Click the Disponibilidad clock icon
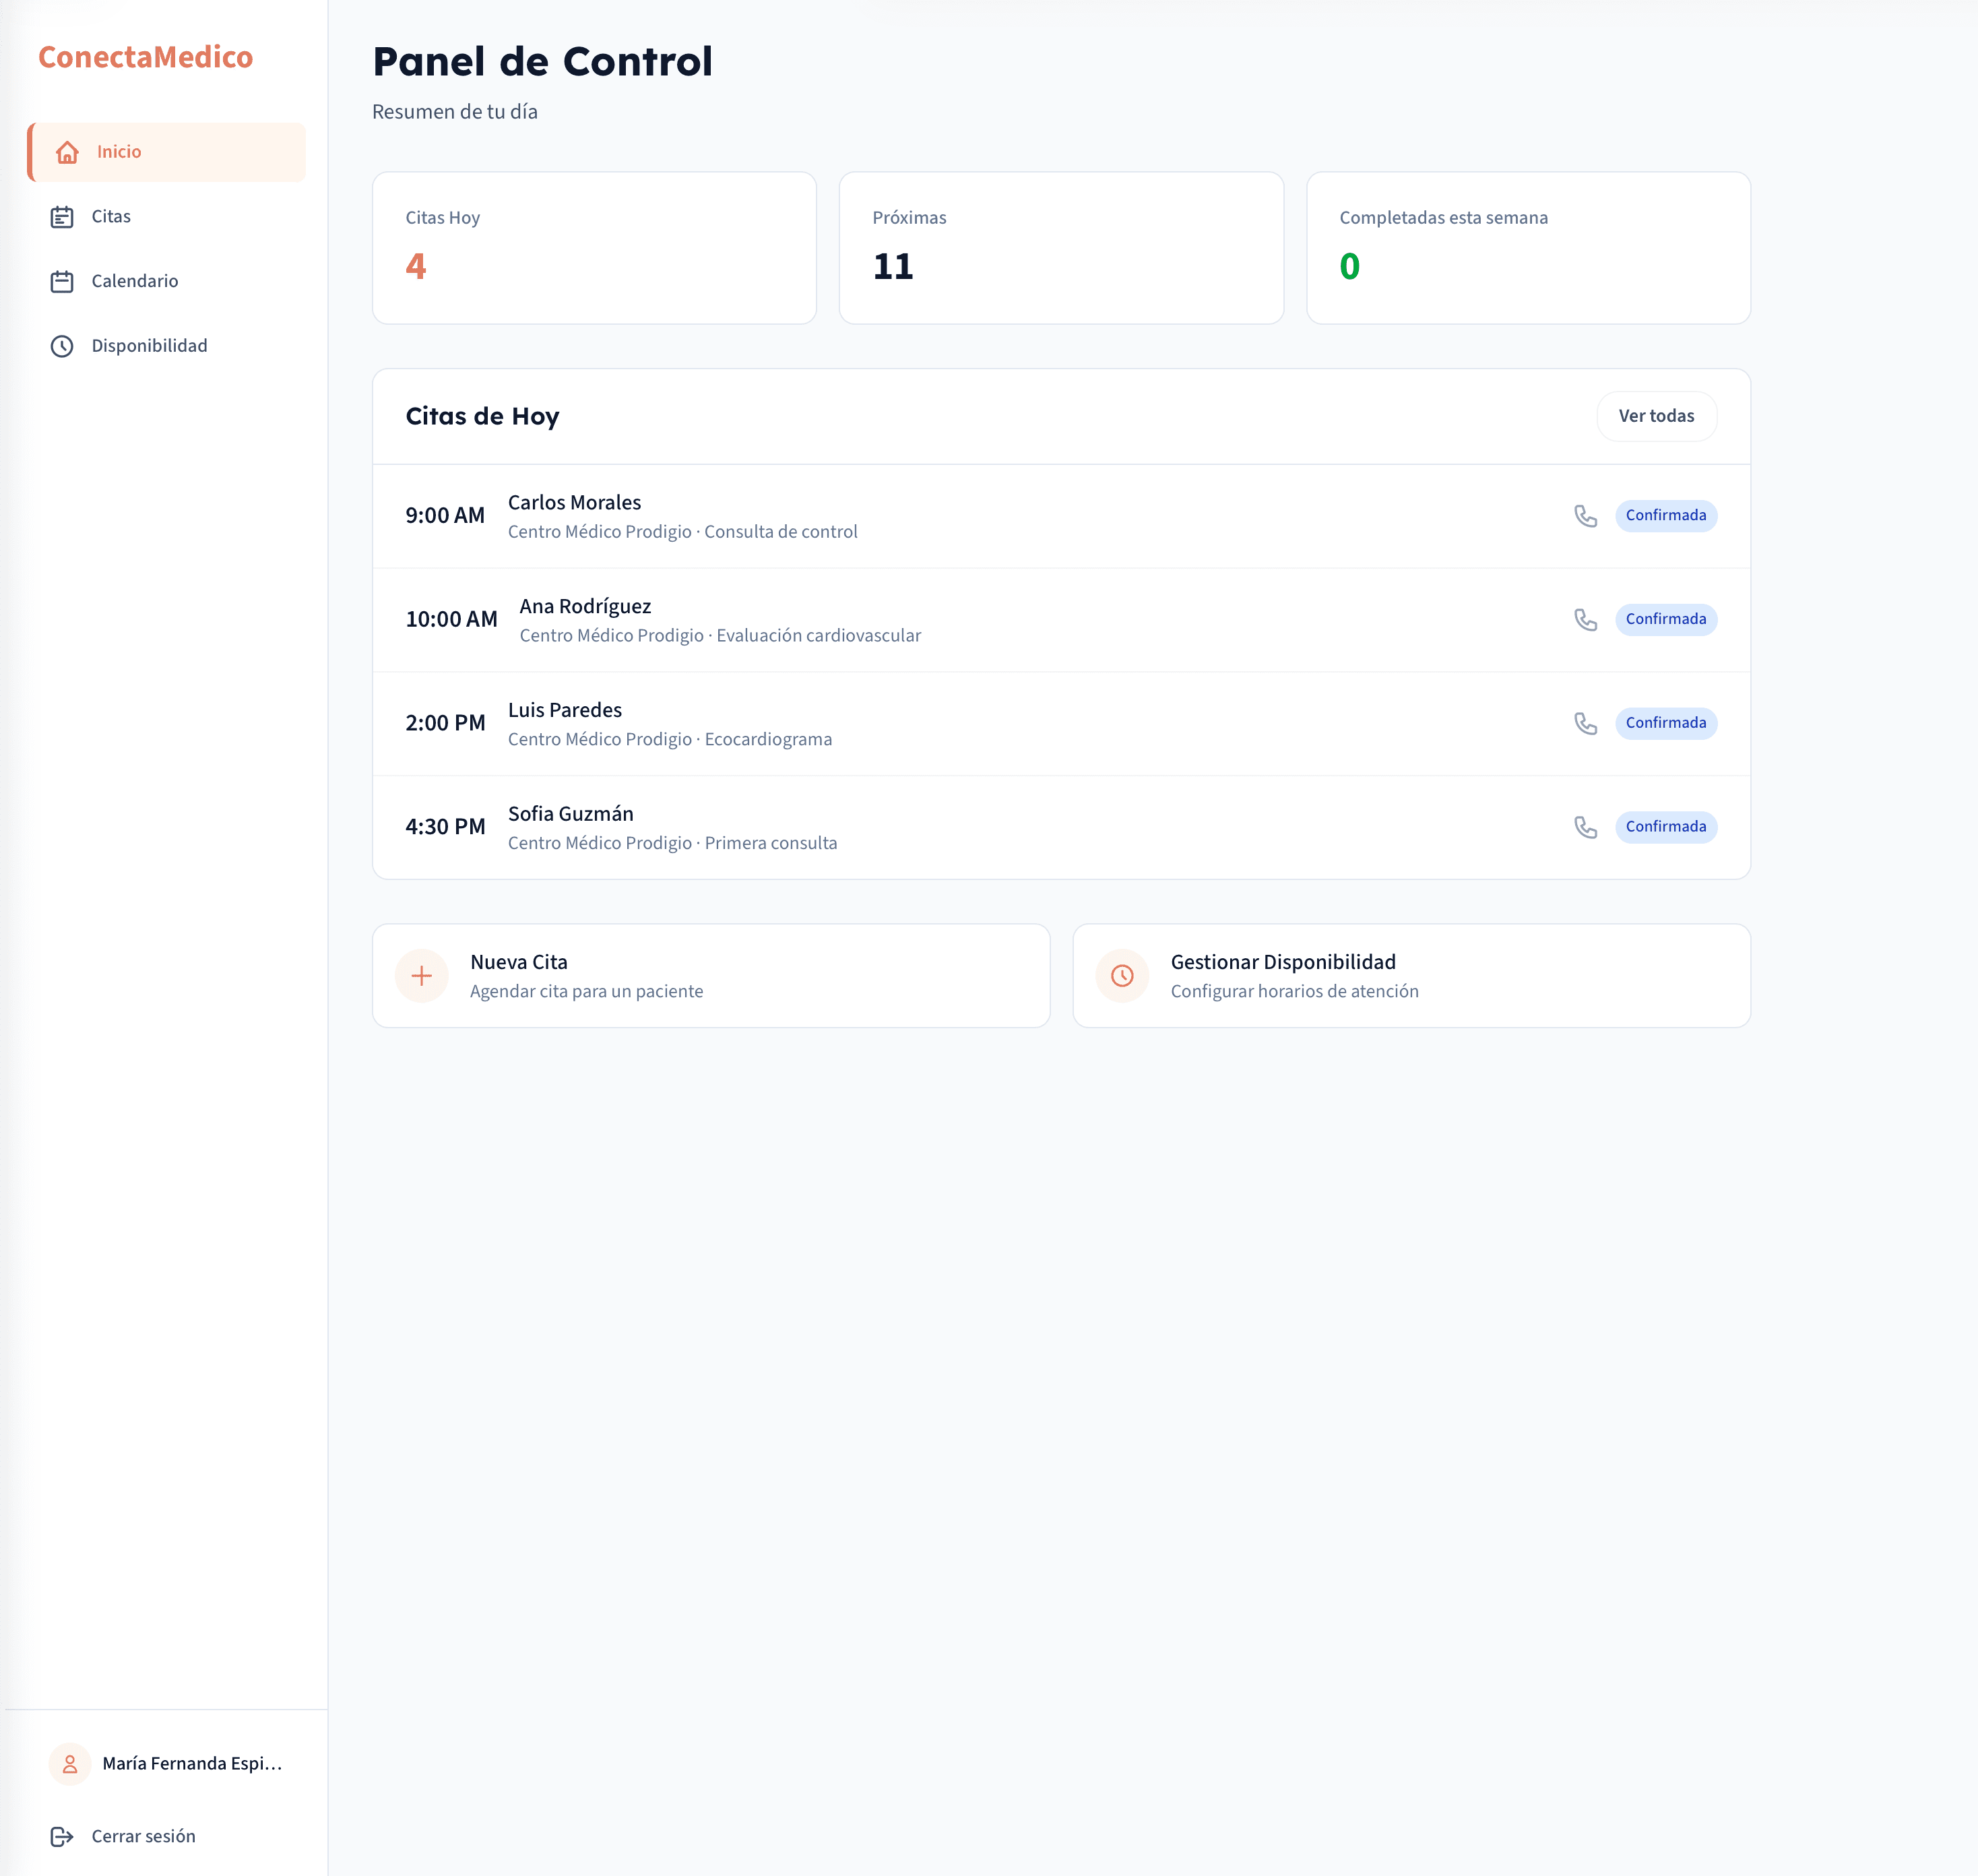The height and width of the screenshot is (1876, 1978). (x=61, y=345)
